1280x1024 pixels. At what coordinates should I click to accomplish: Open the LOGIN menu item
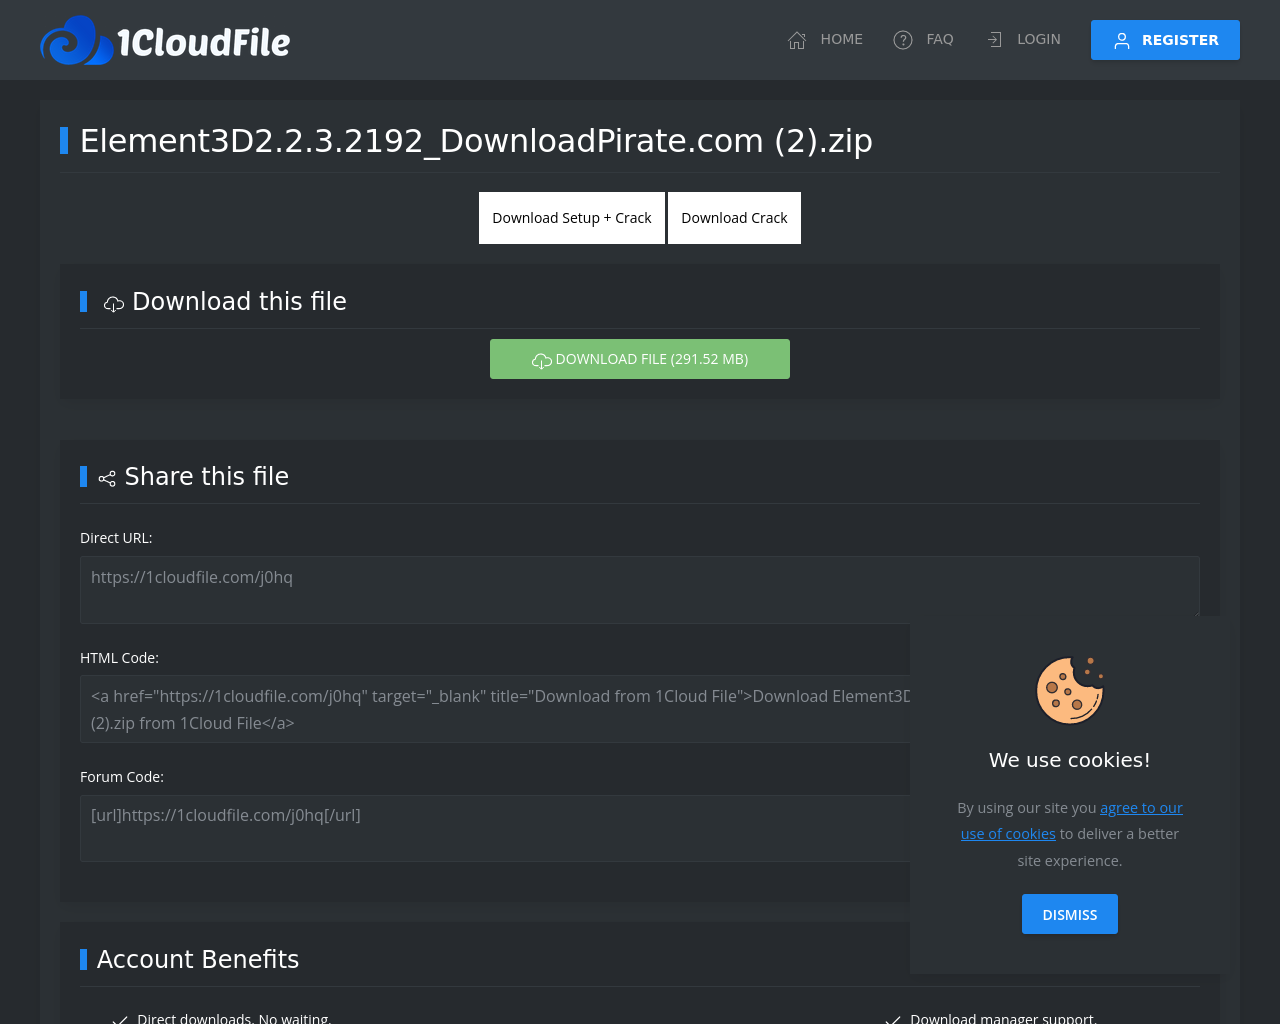(1023, 40)
